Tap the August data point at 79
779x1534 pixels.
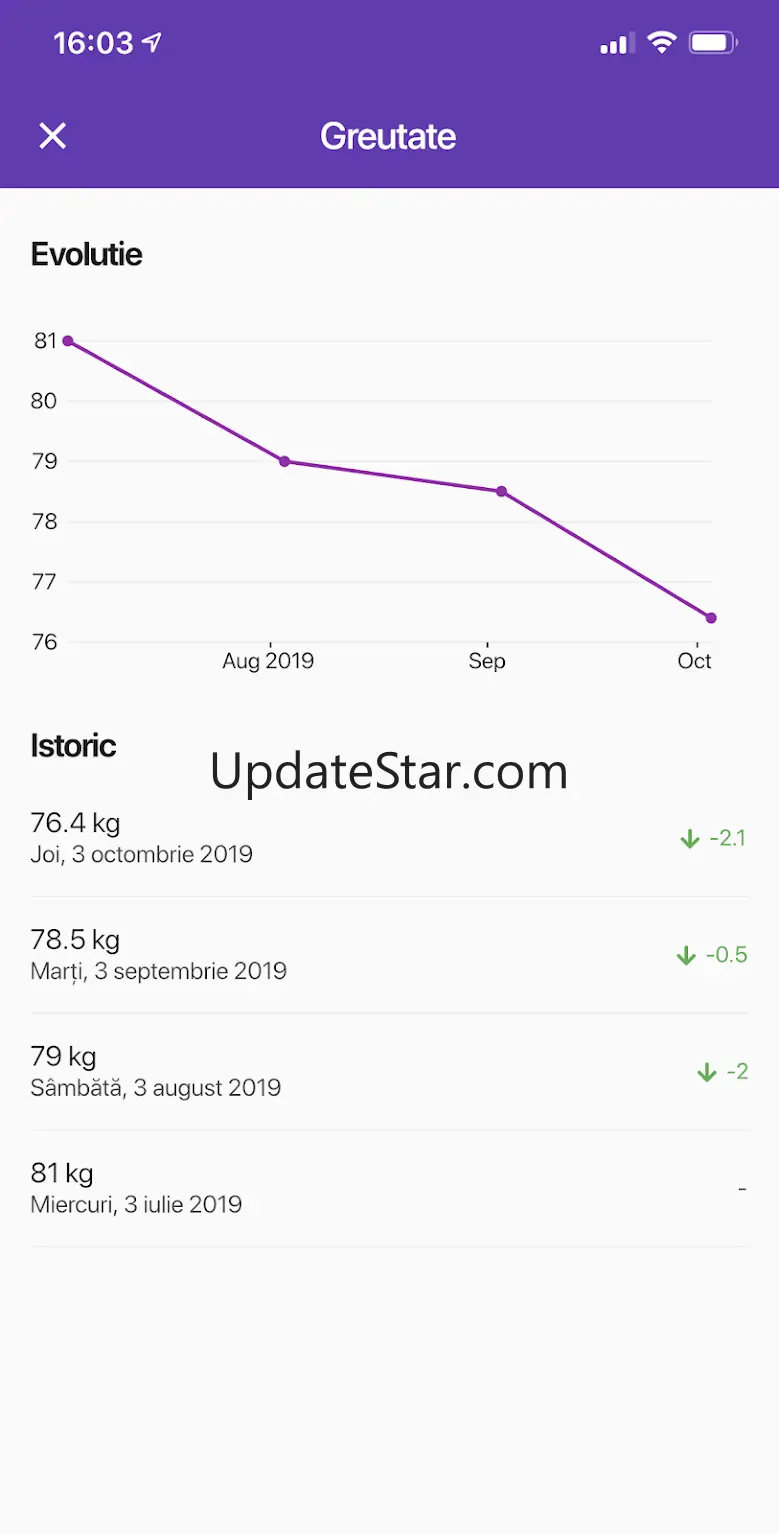(284, 461)
